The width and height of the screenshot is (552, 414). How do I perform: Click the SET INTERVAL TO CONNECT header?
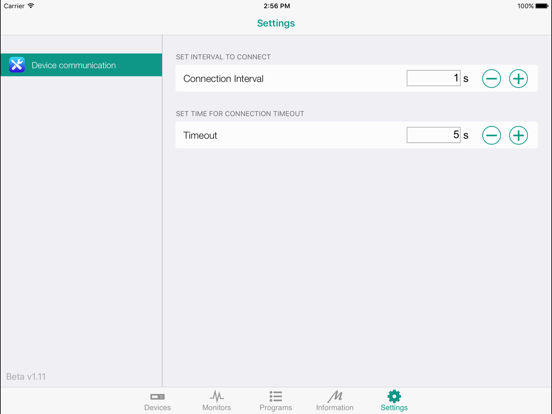point(223,57)
